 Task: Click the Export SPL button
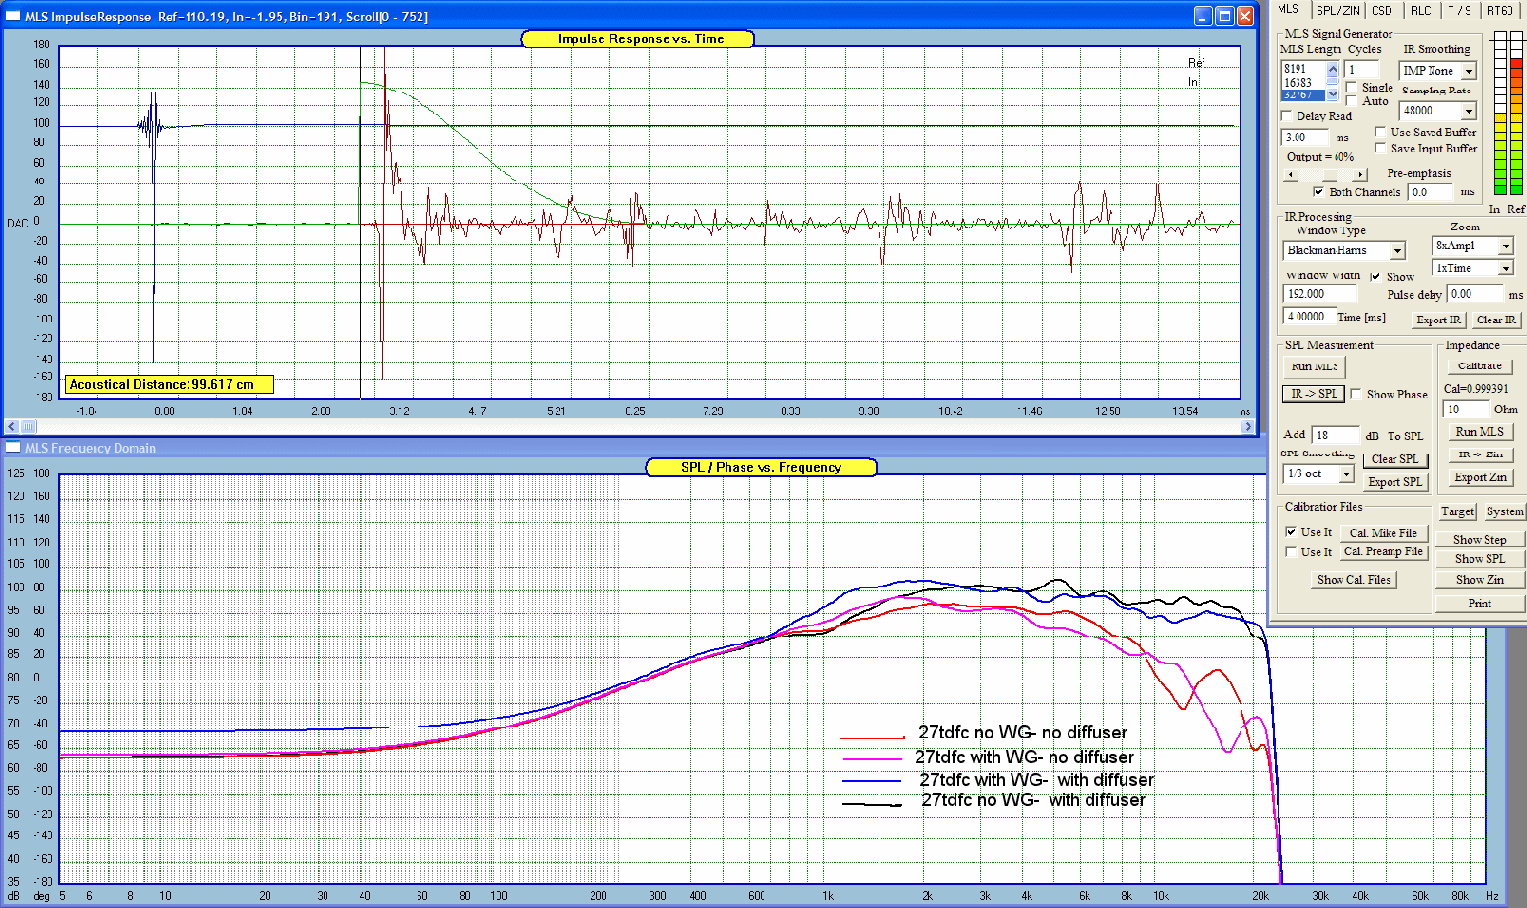point(1395,482)
